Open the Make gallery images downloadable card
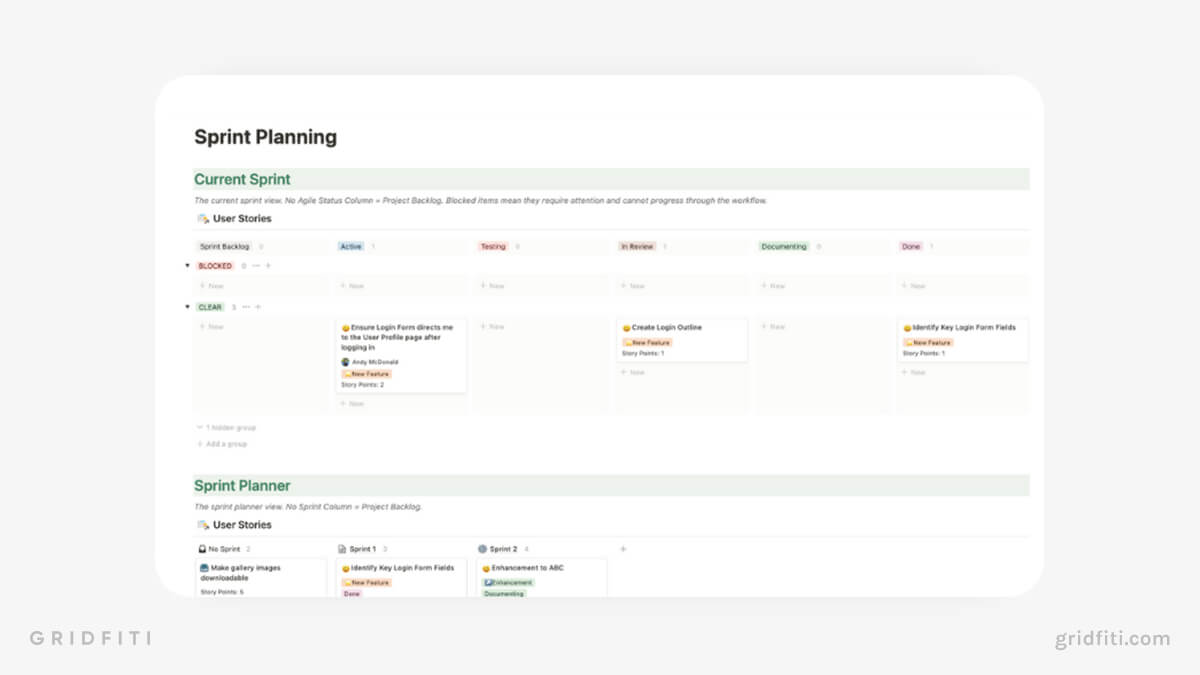Image resolution: width=1200 pixels, height=675 pixels. (x=261, y=578)
